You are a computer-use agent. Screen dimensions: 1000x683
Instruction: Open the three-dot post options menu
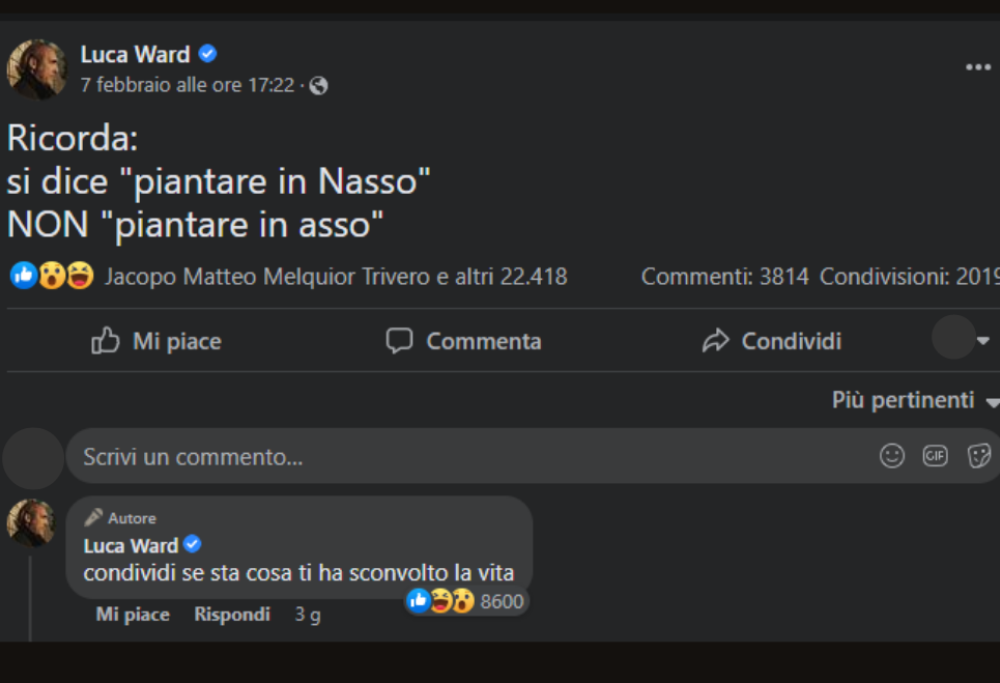[x=977, y=68]
